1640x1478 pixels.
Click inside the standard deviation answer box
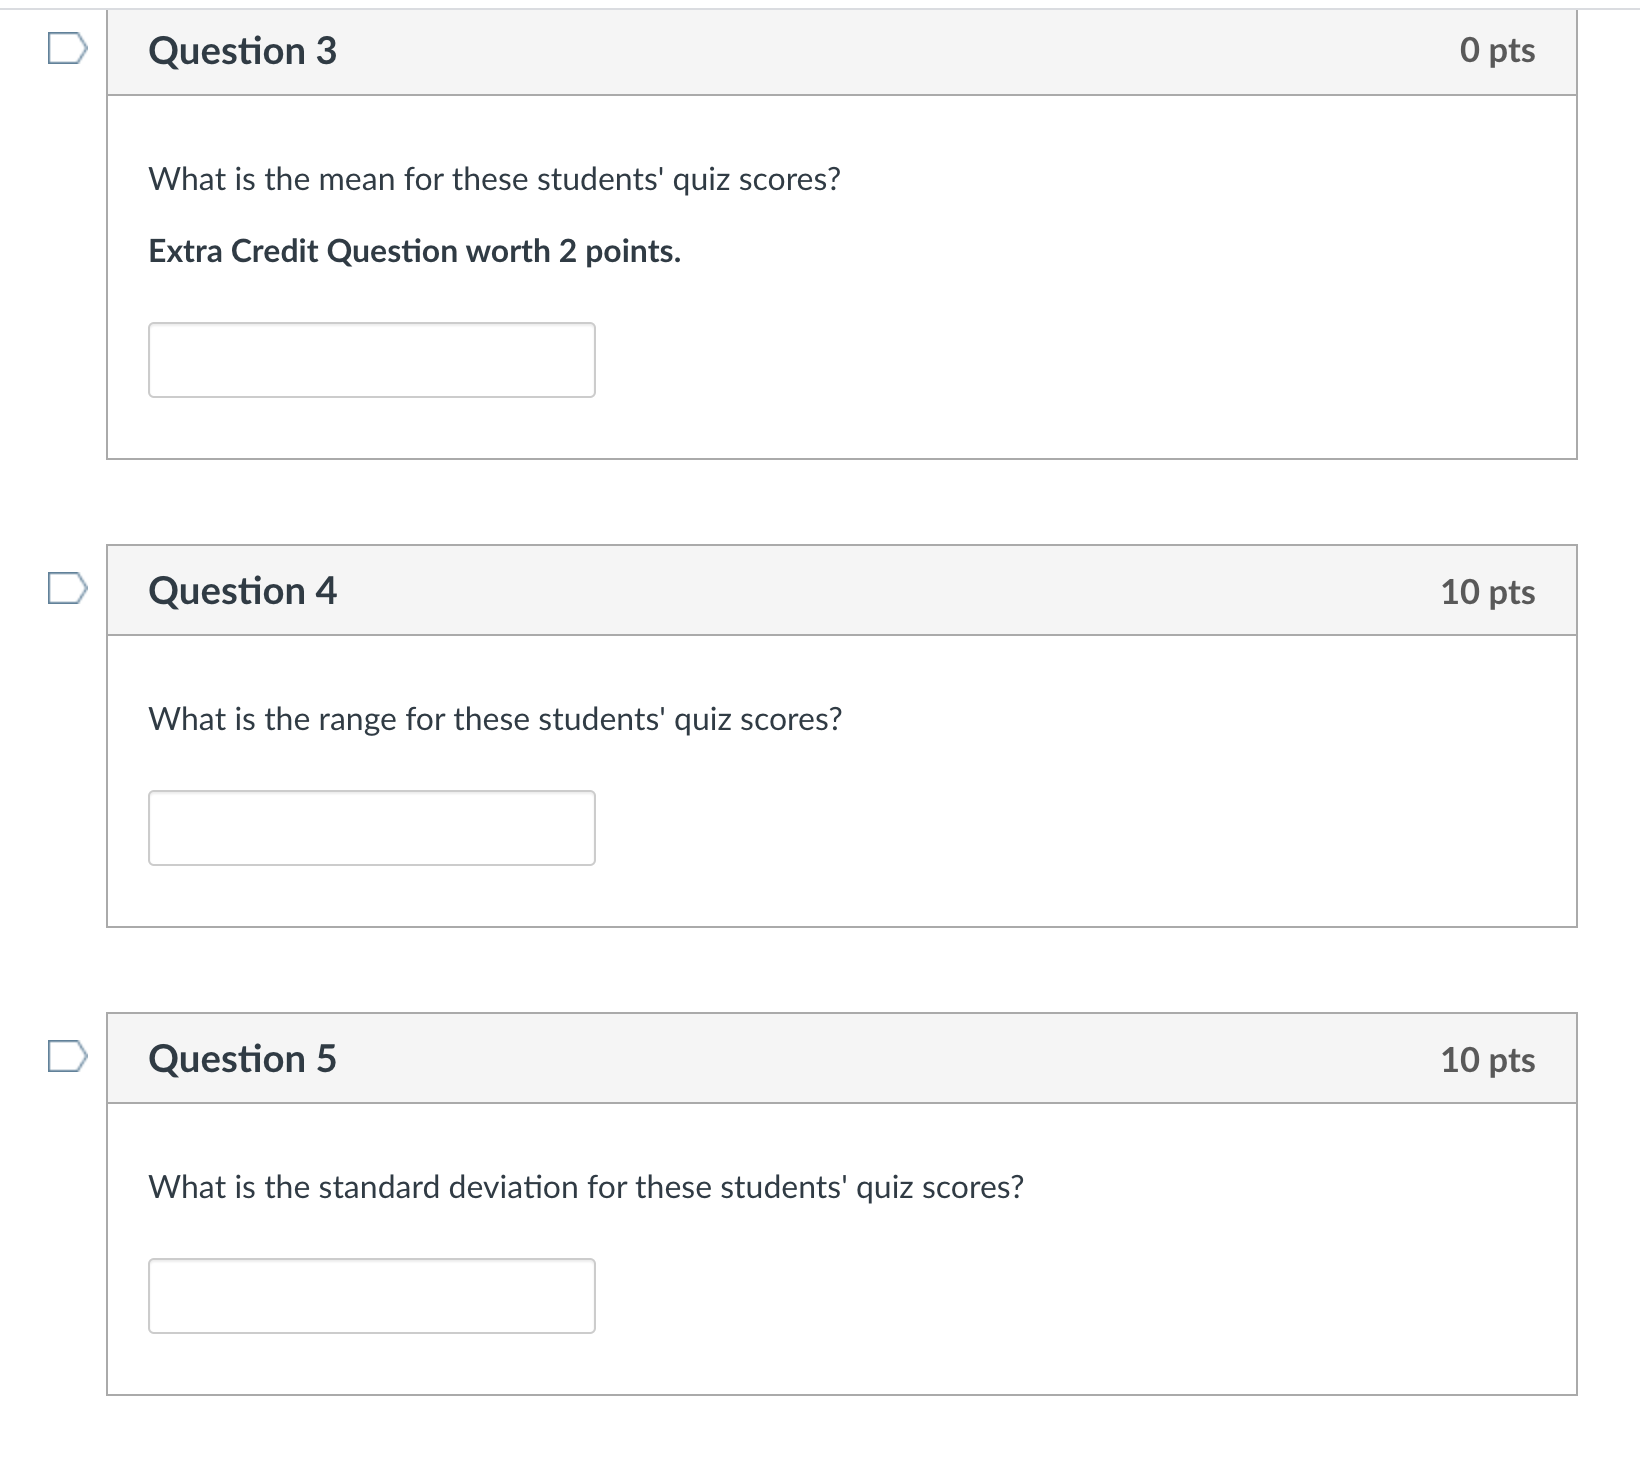tap(371, 1296)
